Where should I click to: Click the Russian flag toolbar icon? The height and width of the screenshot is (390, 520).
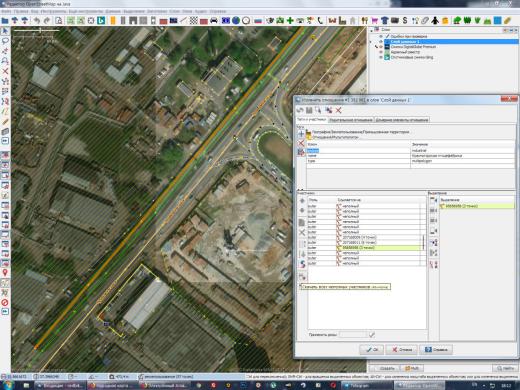(x=258, y=21)
